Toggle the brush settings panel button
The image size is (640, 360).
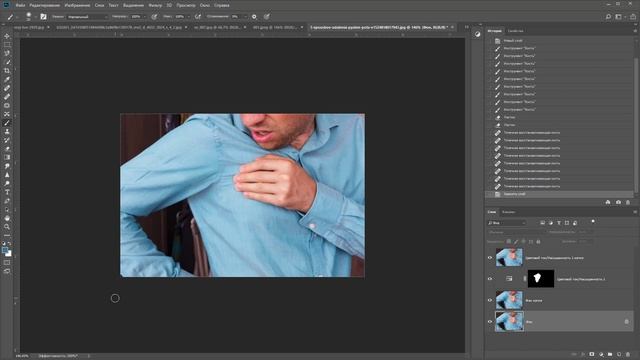(43, 17)
